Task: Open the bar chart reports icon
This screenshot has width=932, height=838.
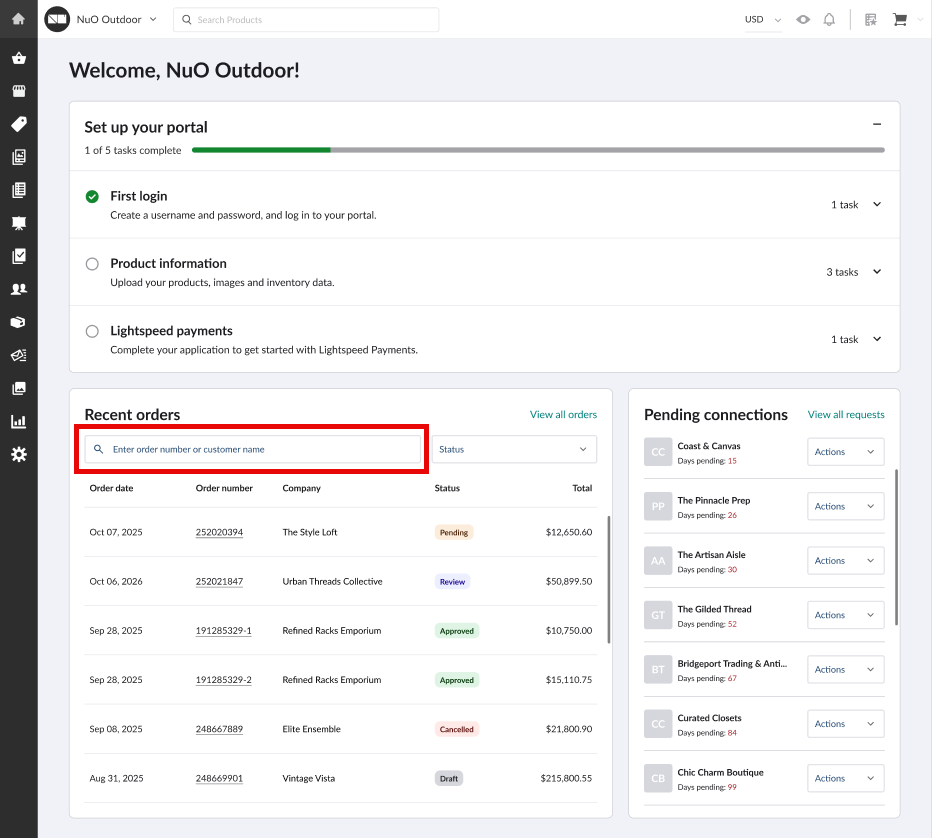Action: (18, 421)
